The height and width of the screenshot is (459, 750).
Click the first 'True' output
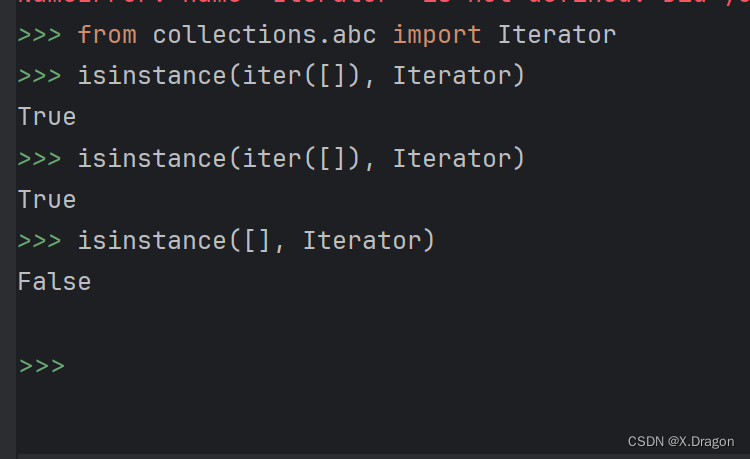[47, 117]
